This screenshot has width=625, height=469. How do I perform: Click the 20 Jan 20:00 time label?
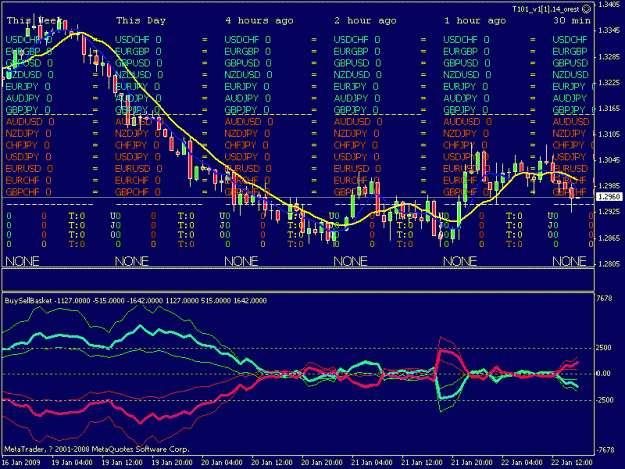click(322, 463)
